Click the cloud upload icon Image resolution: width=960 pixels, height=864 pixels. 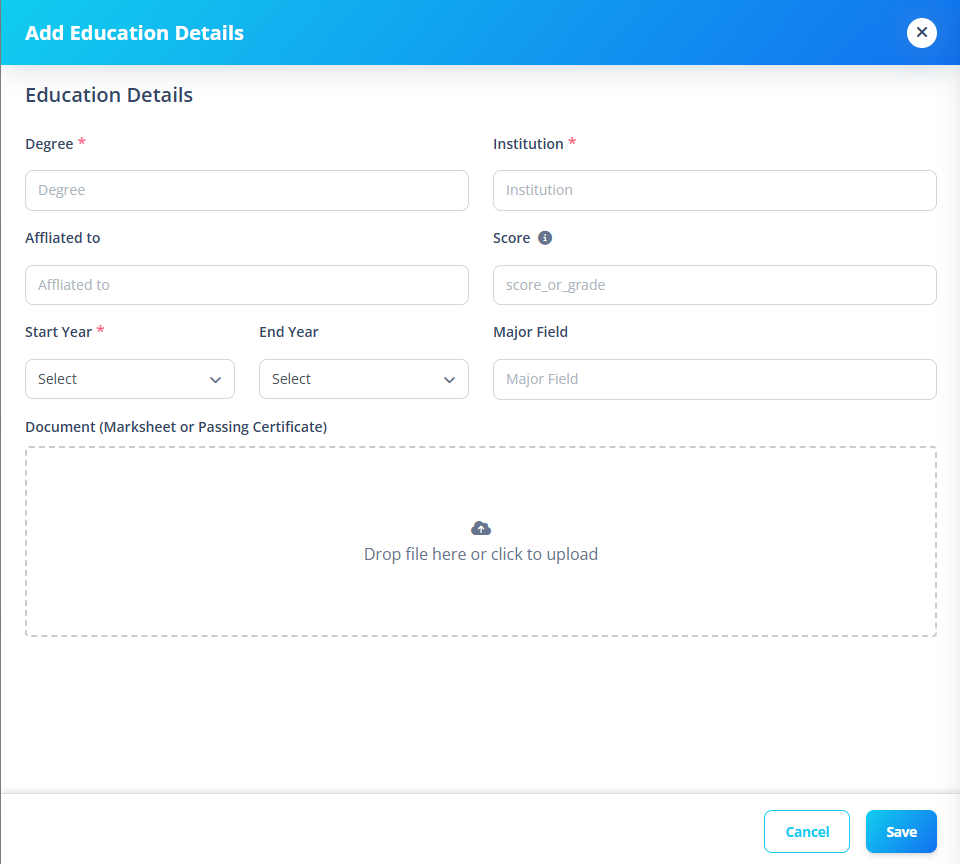(481, 528)
